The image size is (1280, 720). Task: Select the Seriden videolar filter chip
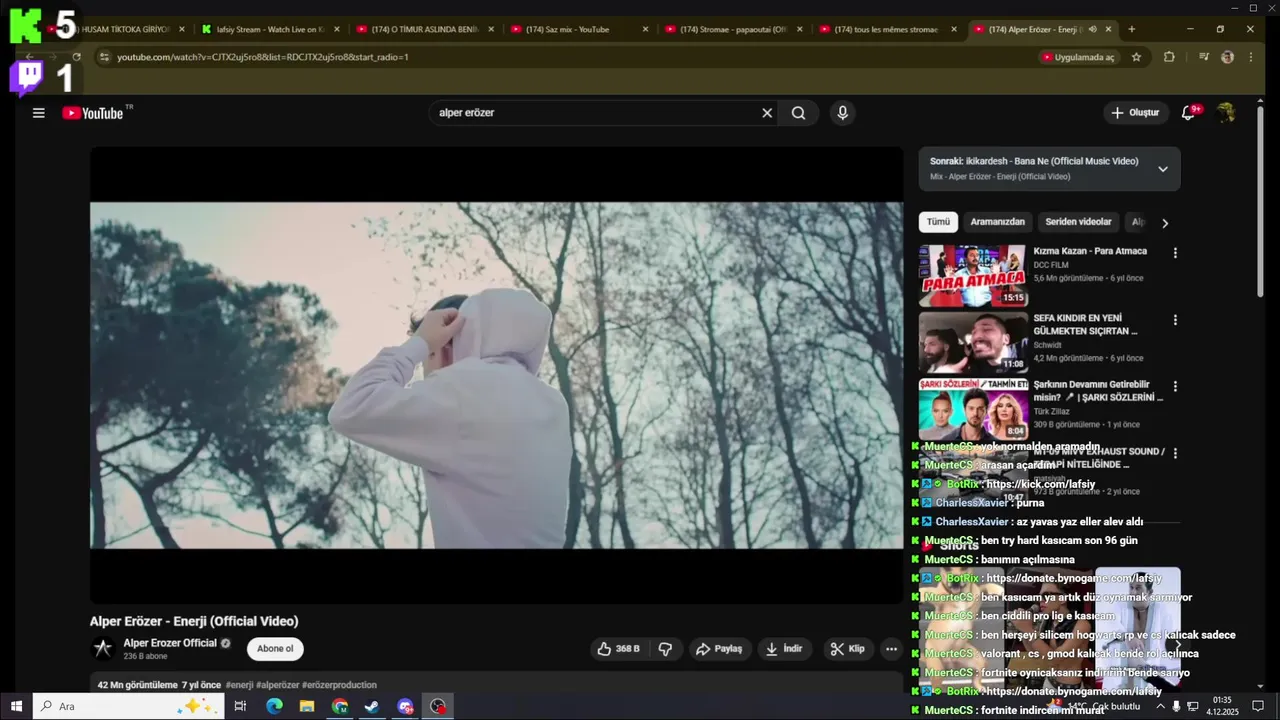[1078, 222]
